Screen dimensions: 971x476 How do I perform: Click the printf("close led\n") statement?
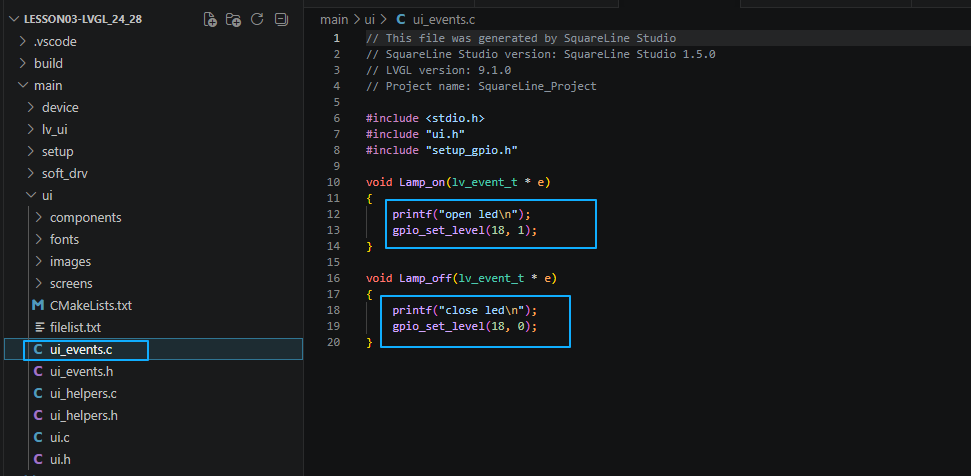tap(465, 310)
